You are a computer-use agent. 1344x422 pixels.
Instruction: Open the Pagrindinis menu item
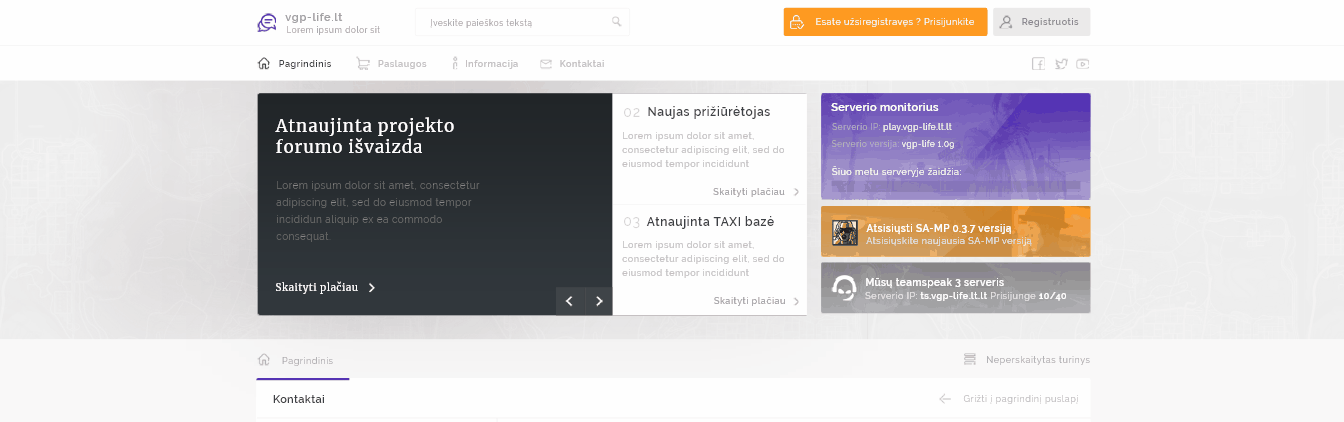[305, 64]
